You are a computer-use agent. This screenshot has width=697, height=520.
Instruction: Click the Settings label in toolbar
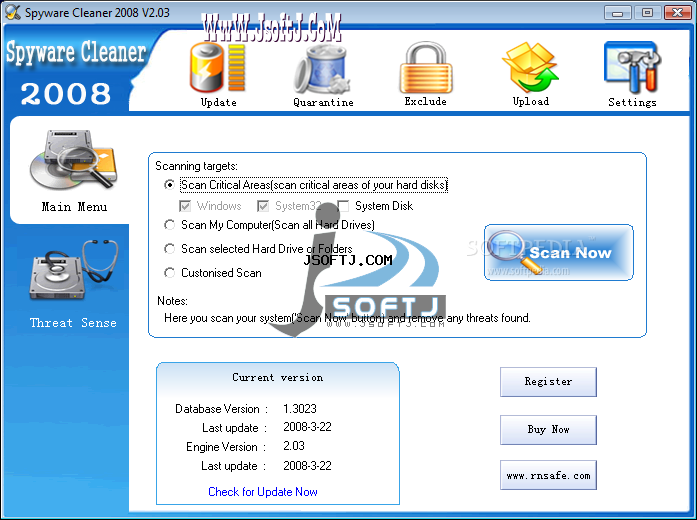coord(632,102)
